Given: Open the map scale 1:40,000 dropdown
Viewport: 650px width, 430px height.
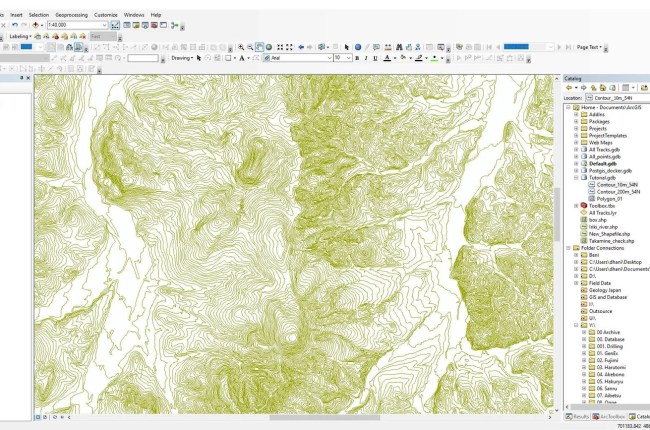Looking at the screenshot, I should [x=104, y=25].
